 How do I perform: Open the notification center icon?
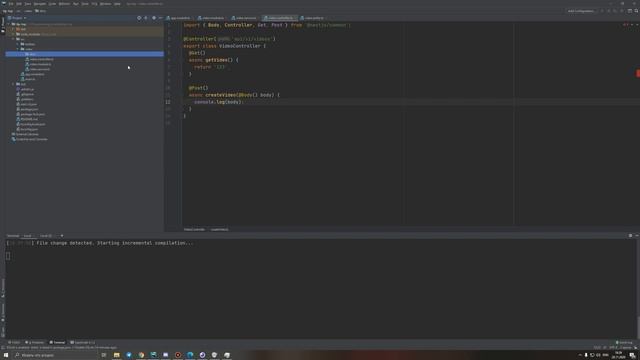[x=632, y=355]
